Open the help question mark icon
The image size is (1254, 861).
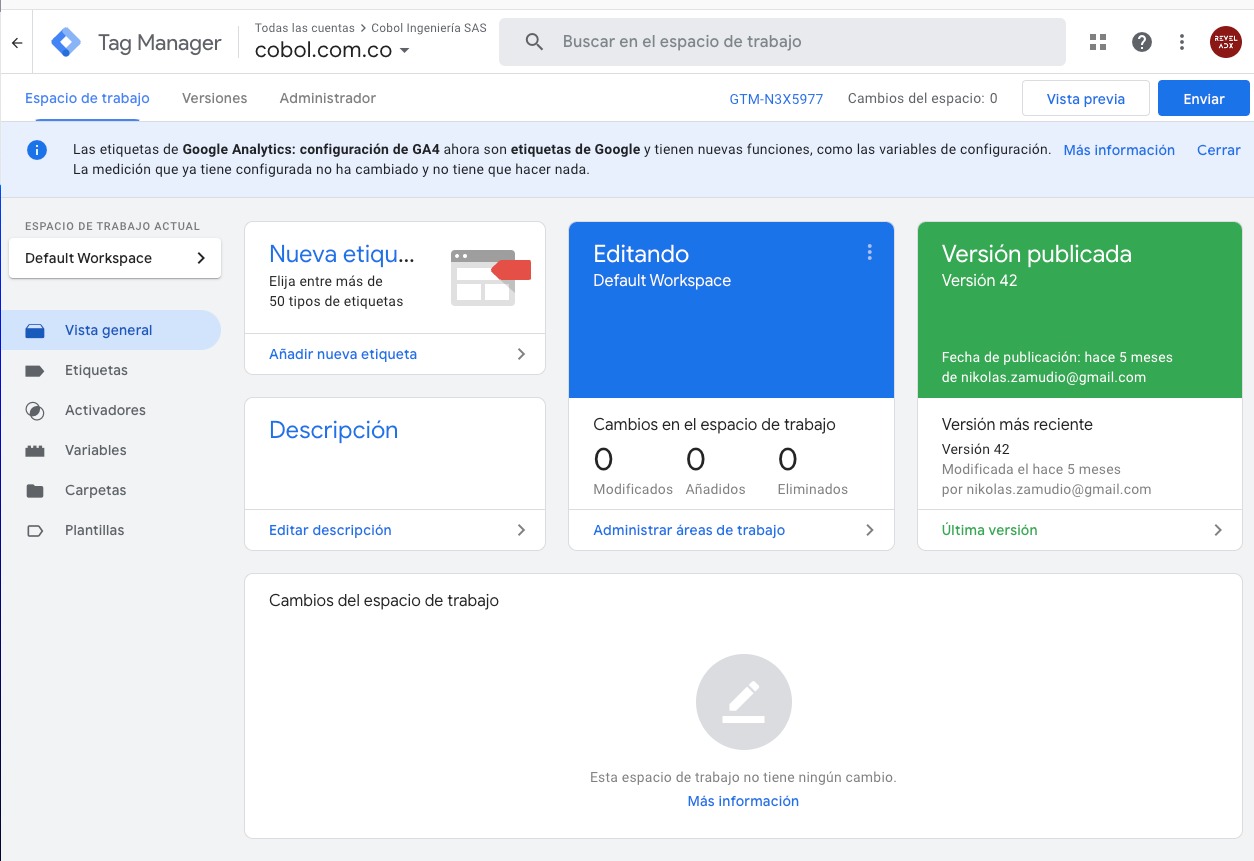(x=1141, y=42)
